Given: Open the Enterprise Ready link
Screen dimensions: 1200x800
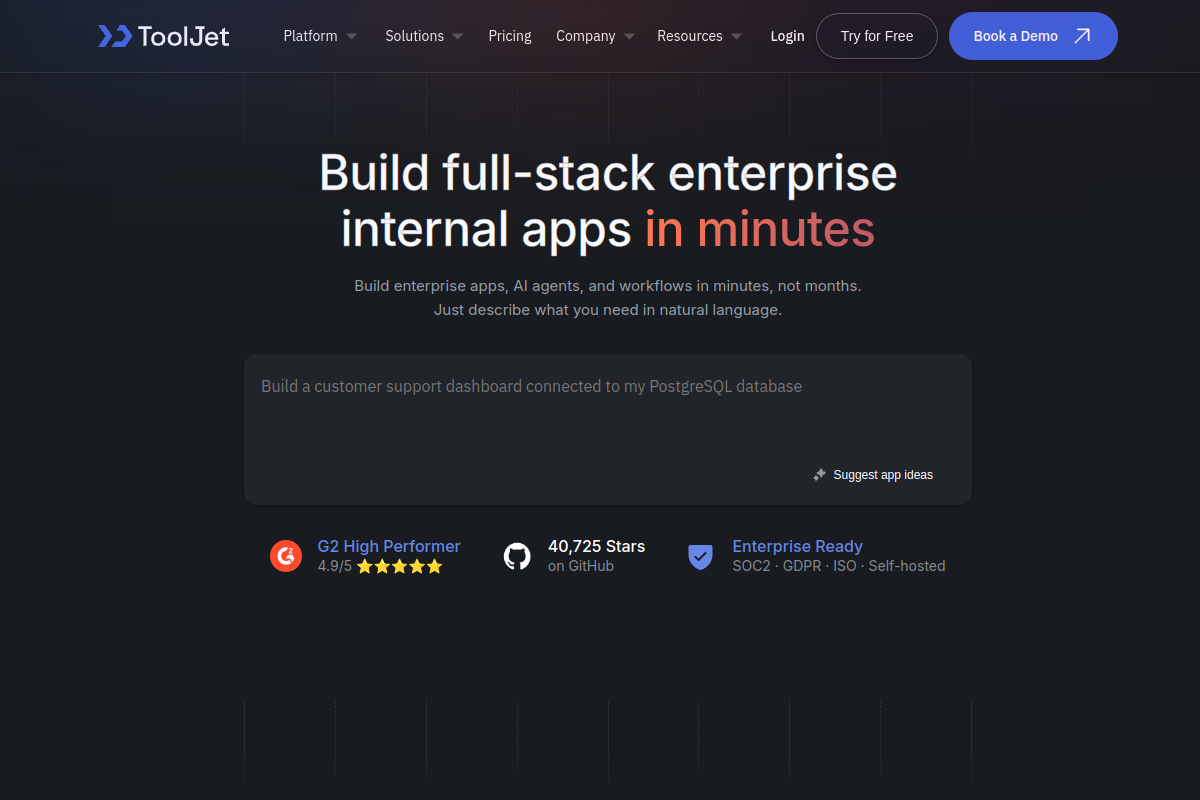Looking at the screenshot, I should coord(797,546).
